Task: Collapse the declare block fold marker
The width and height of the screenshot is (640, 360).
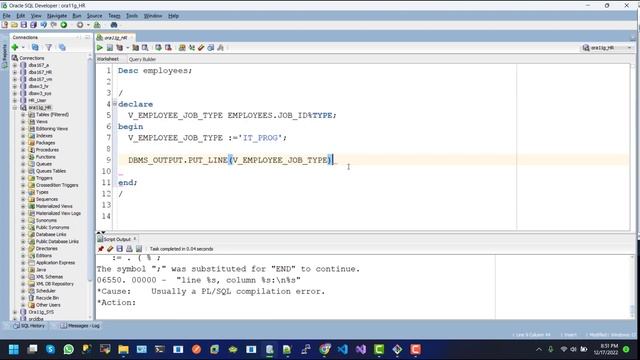Action: (x=115, y=104)
